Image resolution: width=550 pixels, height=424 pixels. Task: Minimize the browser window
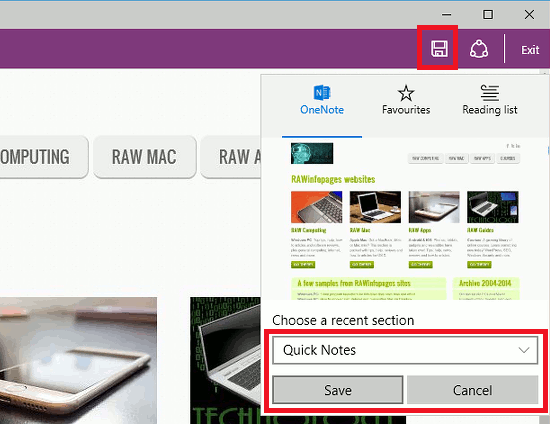pos(447,15)
